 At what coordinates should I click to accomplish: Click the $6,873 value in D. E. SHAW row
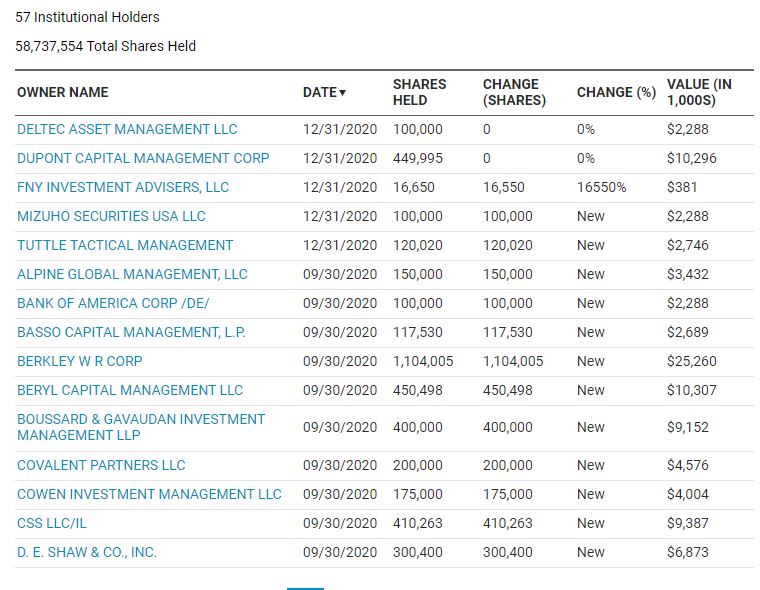[x=687, y=552]
